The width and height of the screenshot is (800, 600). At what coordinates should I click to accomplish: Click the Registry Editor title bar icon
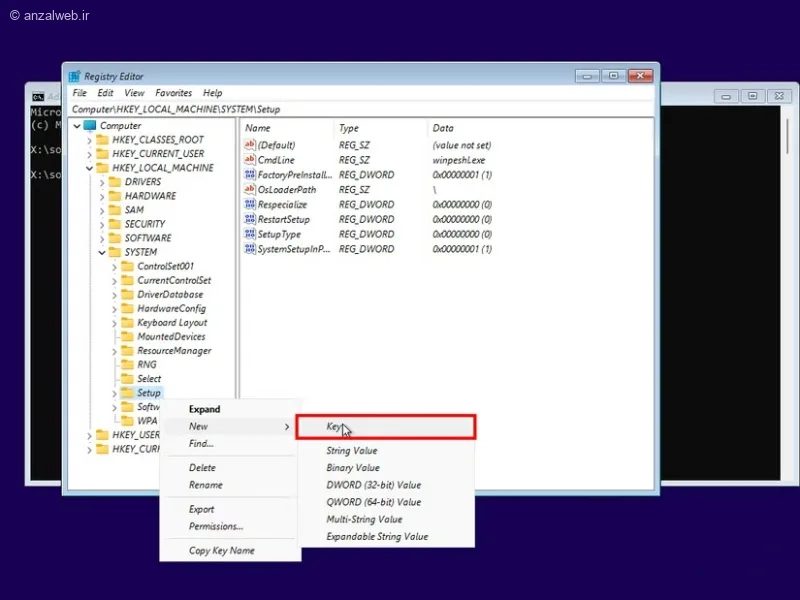pyautogui.click(x=74, y=77)
